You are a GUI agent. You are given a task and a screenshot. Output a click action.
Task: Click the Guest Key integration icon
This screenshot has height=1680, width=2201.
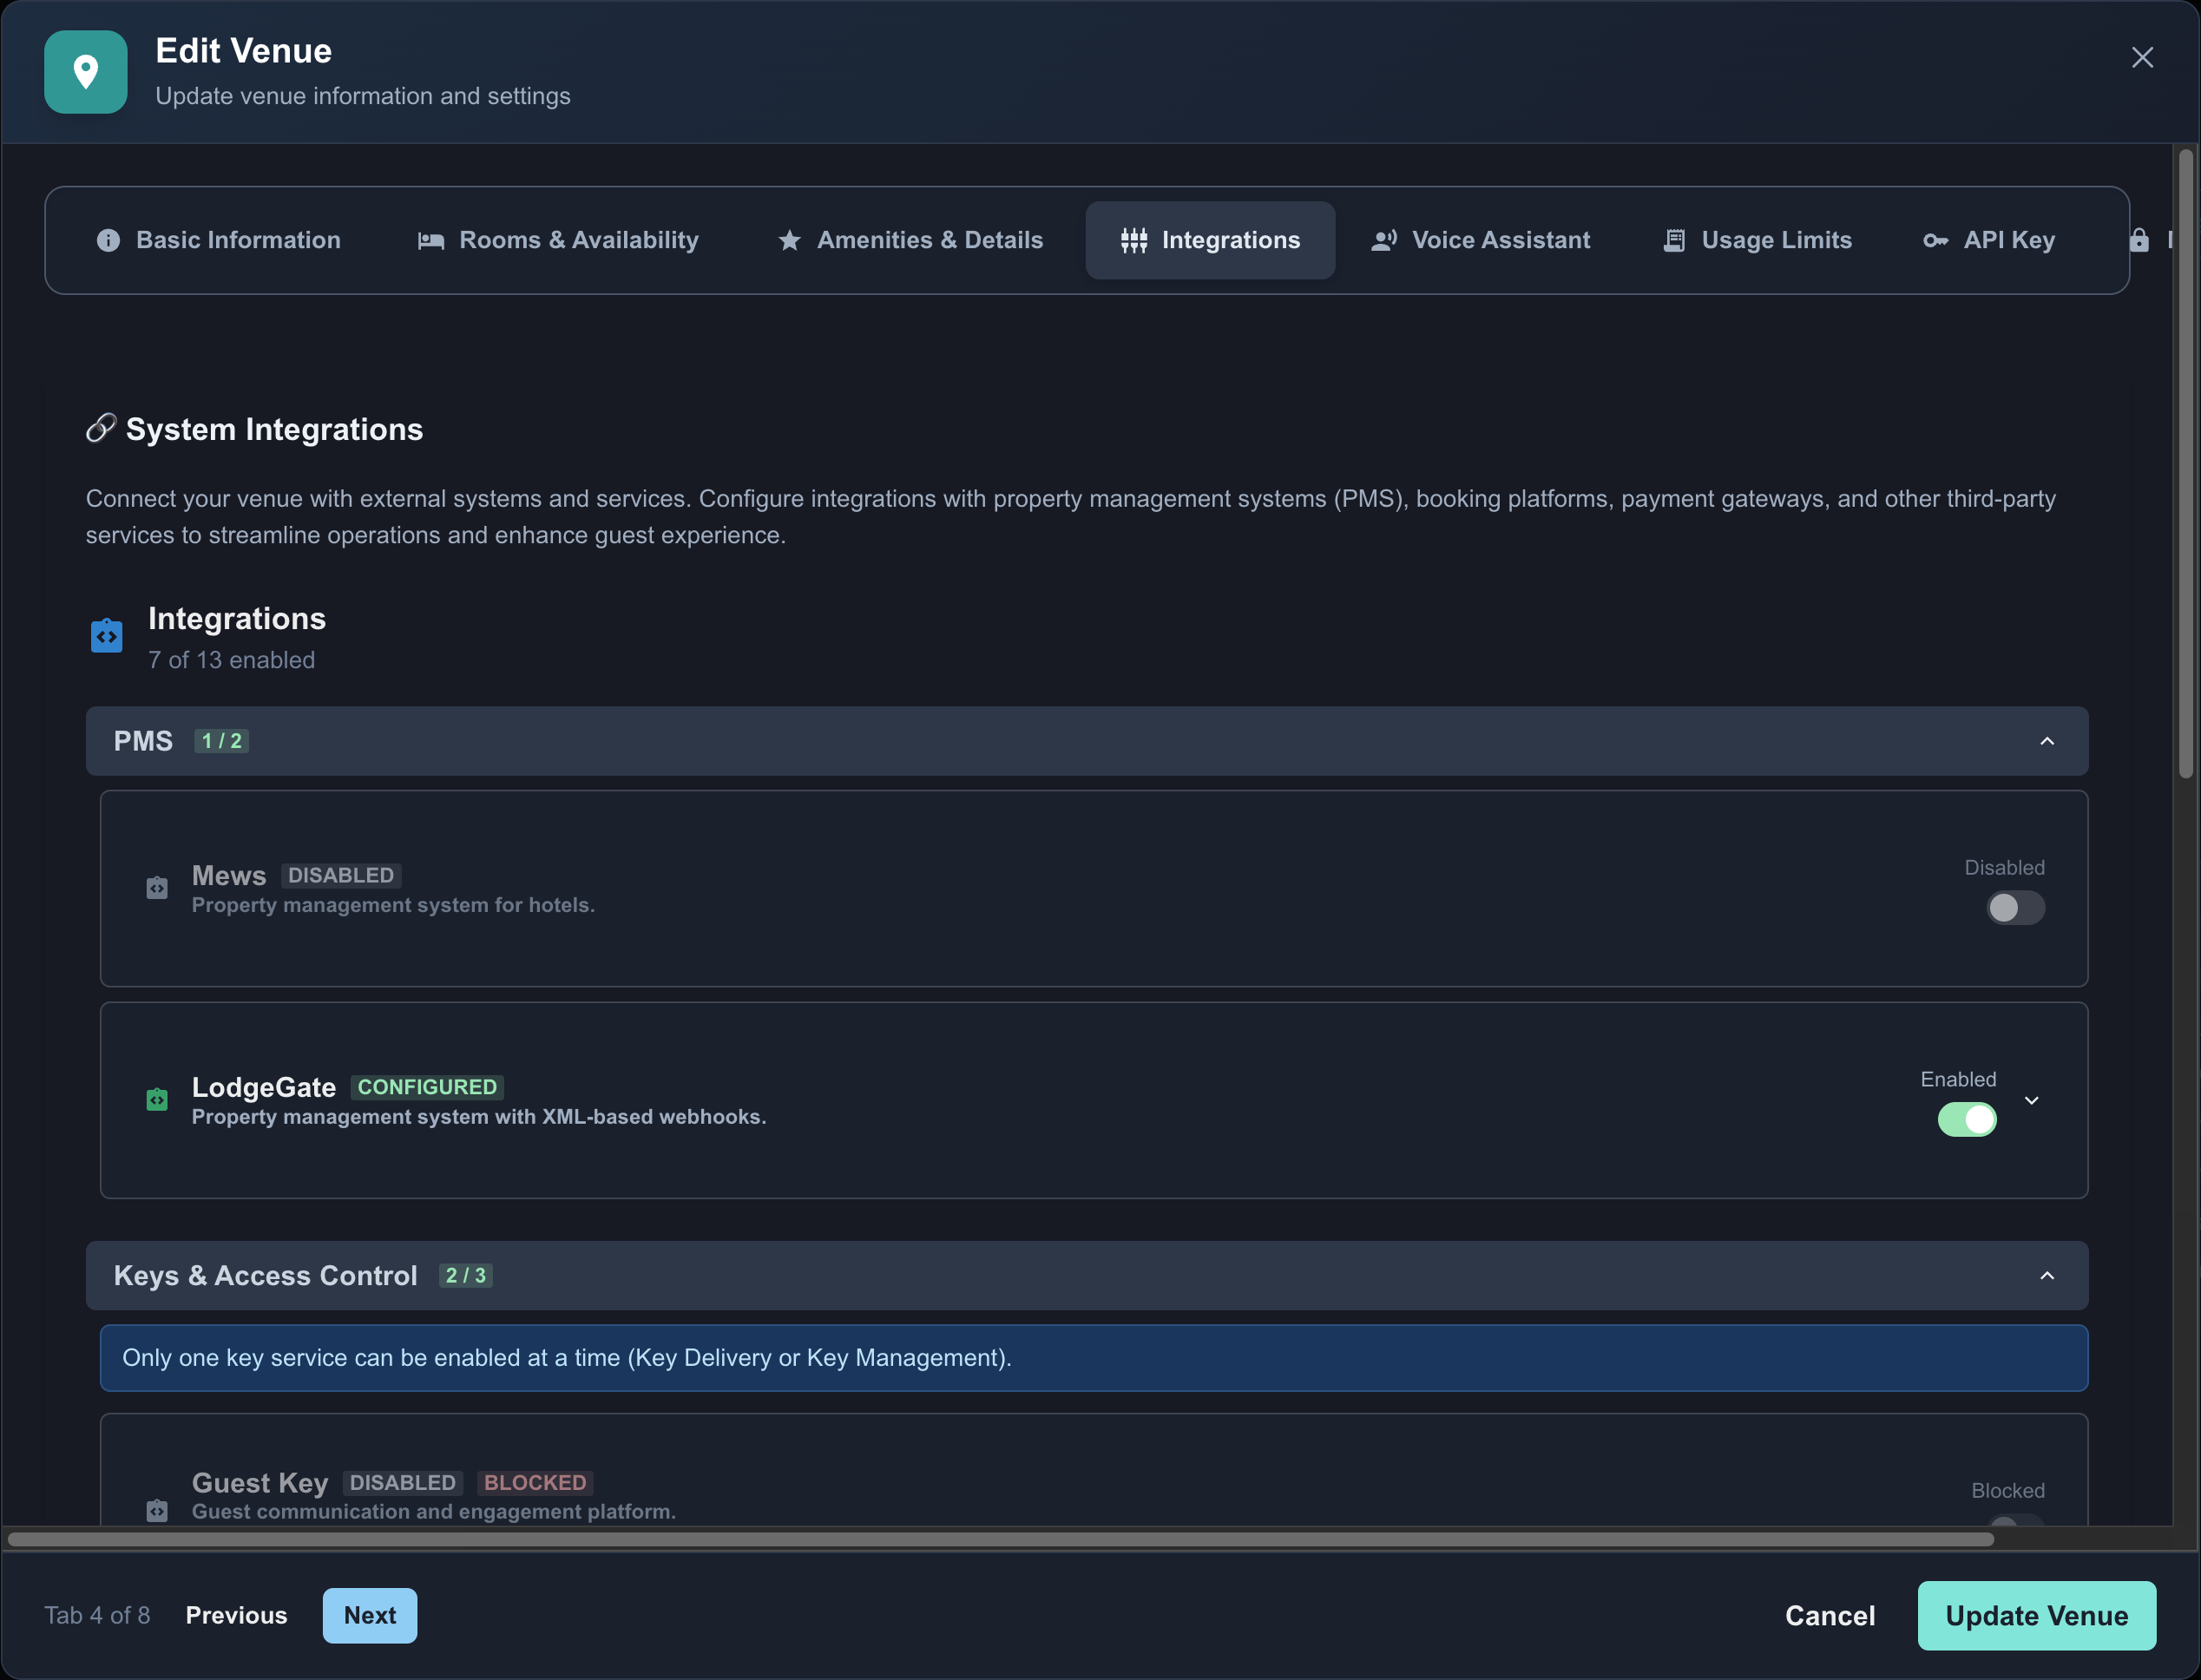click(157, 1510)
